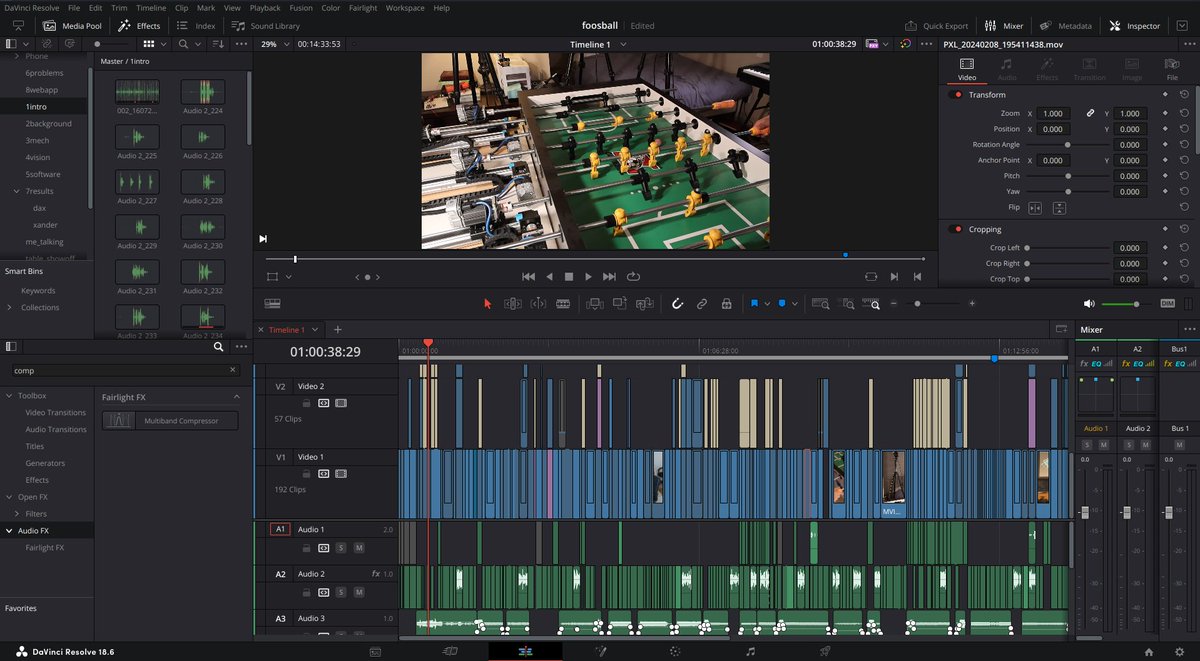
Task: Toggle the Effects panel button
Action: coord(140,26)
